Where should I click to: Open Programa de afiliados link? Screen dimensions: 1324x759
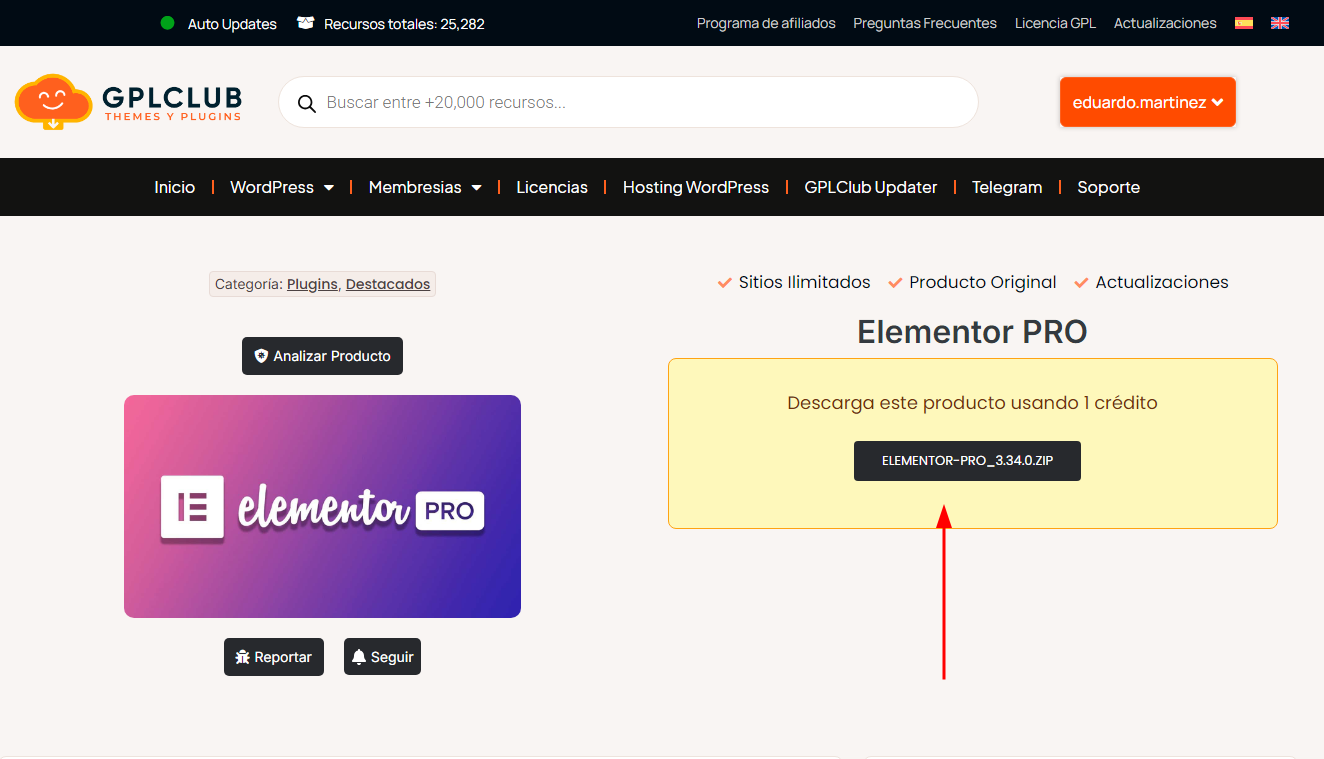point(766,23)
